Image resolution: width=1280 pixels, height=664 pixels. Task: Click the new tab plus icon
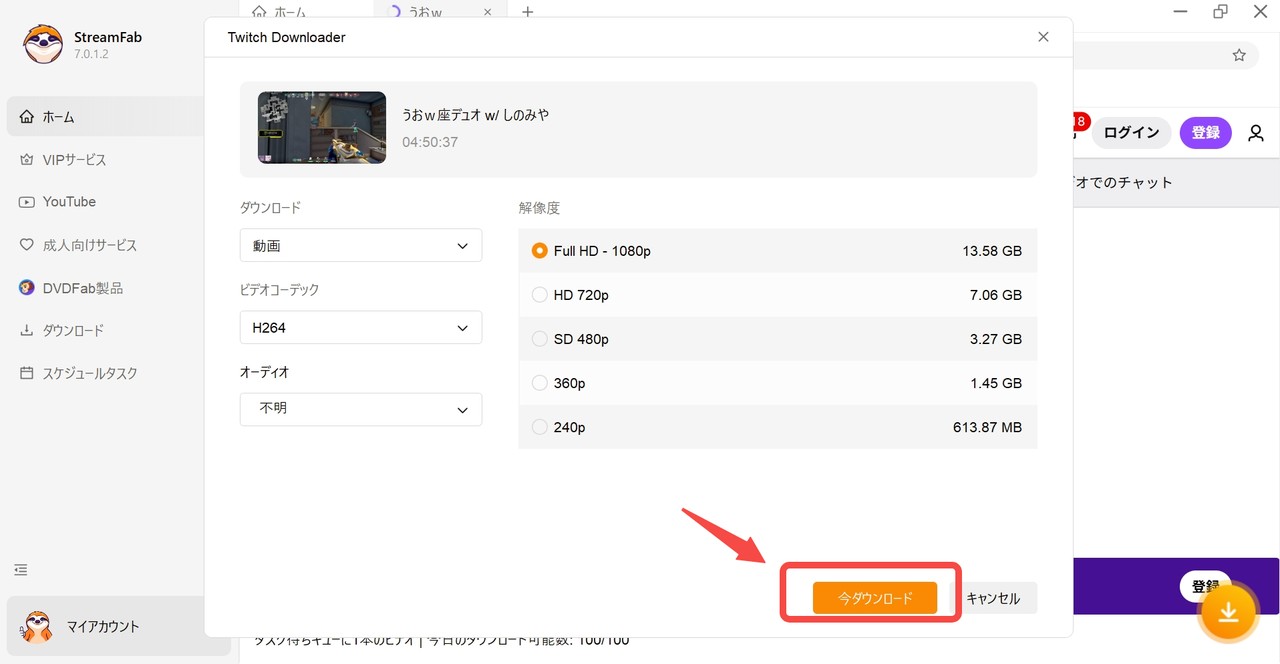(528, 12)
